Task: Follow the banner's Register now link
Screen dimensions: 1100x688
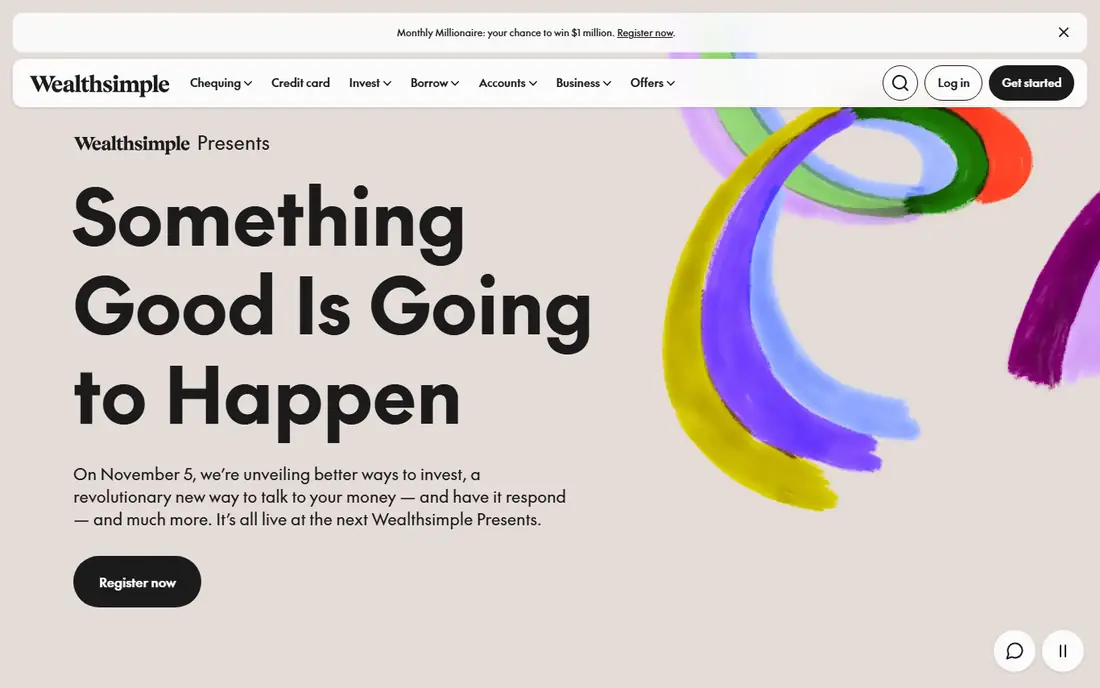Action: click(645, 33)
